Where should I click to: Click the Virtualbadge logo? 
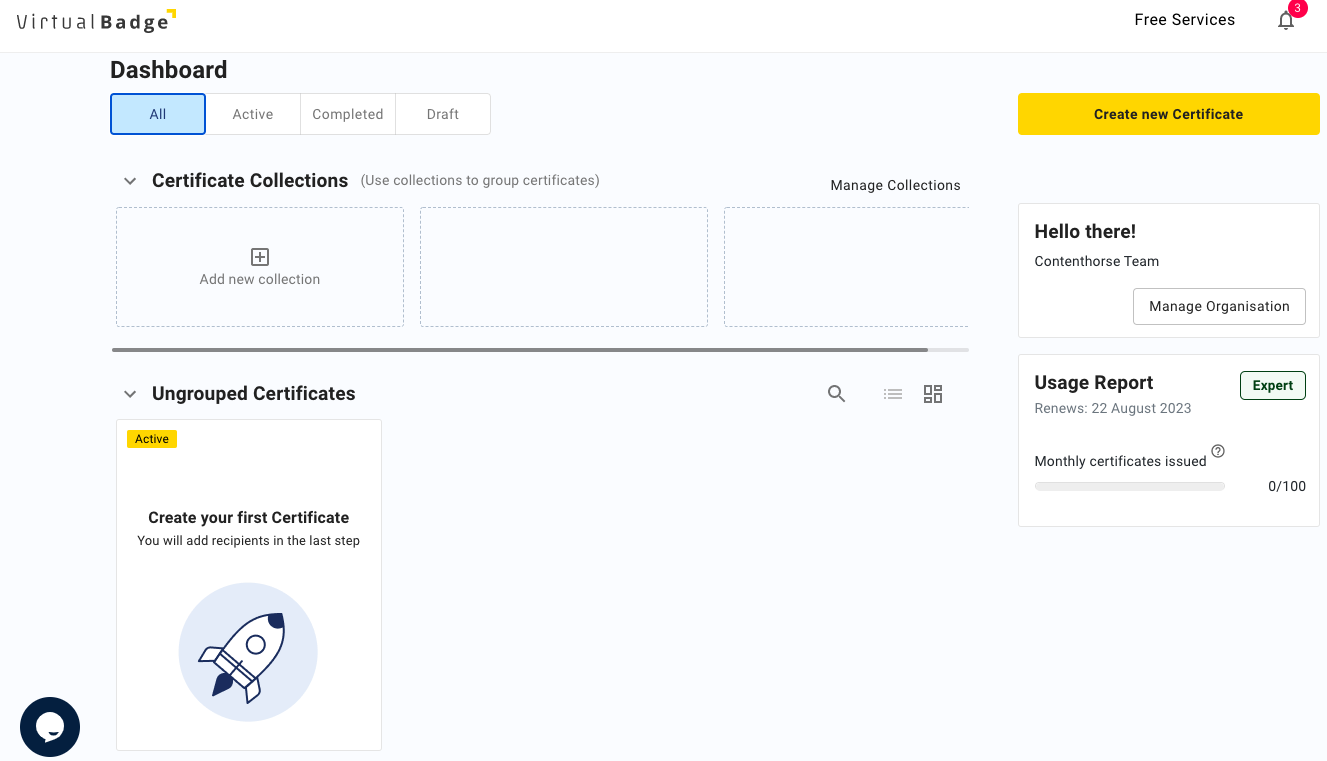click(x=95, y=20)
